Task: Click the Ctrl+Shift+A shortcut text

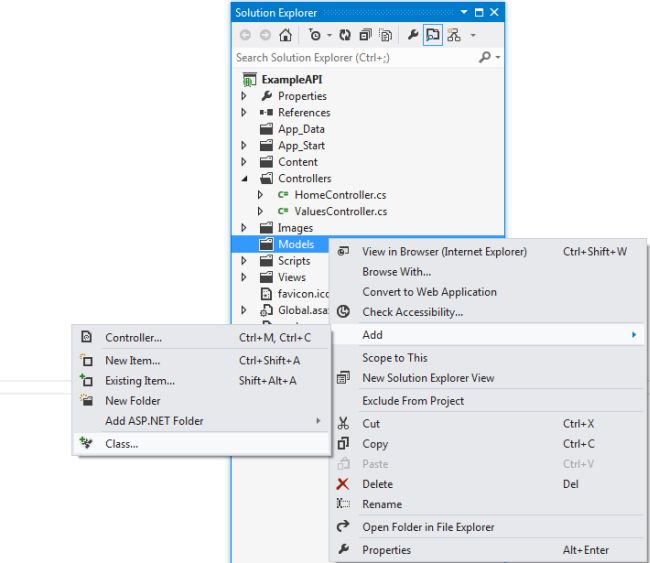Action: click(269, 360)
